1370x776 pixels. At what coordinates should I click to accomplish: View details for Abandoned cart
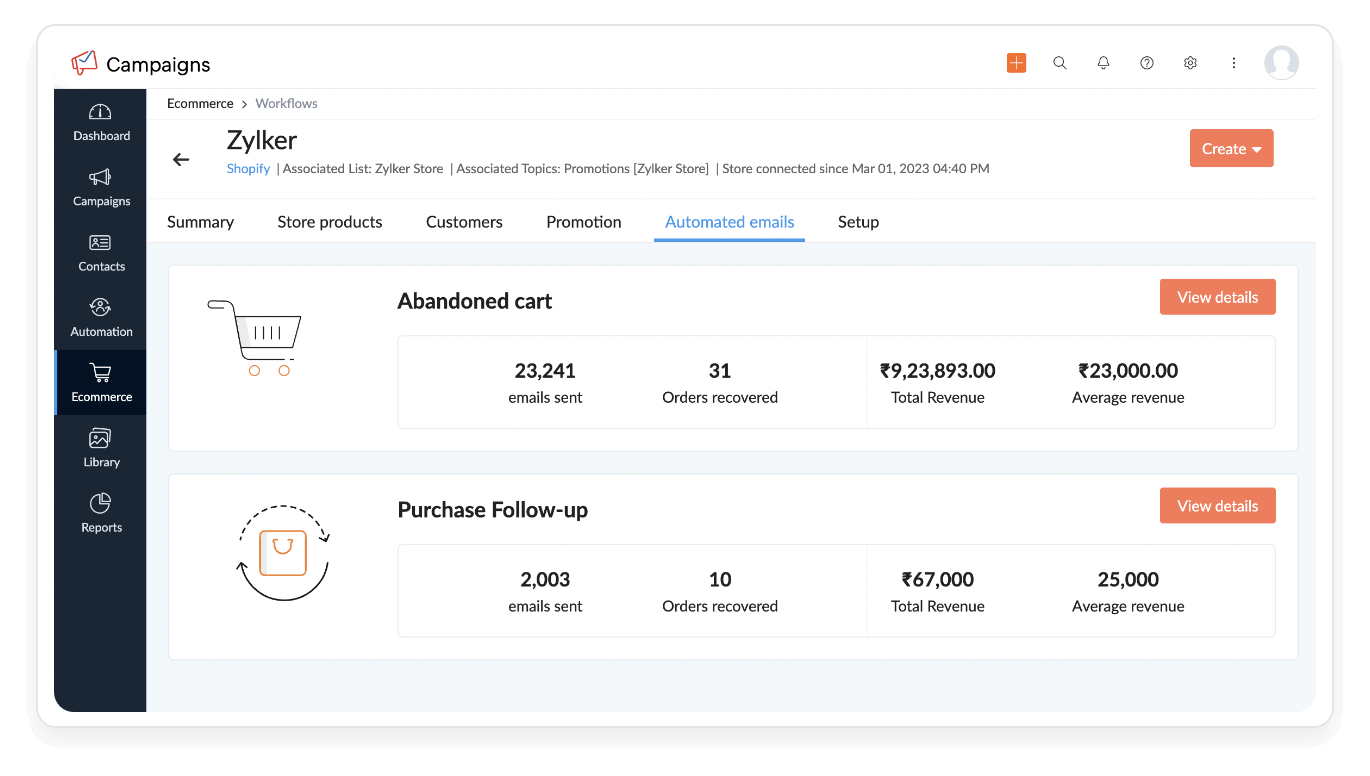(x=1217, y=297)
